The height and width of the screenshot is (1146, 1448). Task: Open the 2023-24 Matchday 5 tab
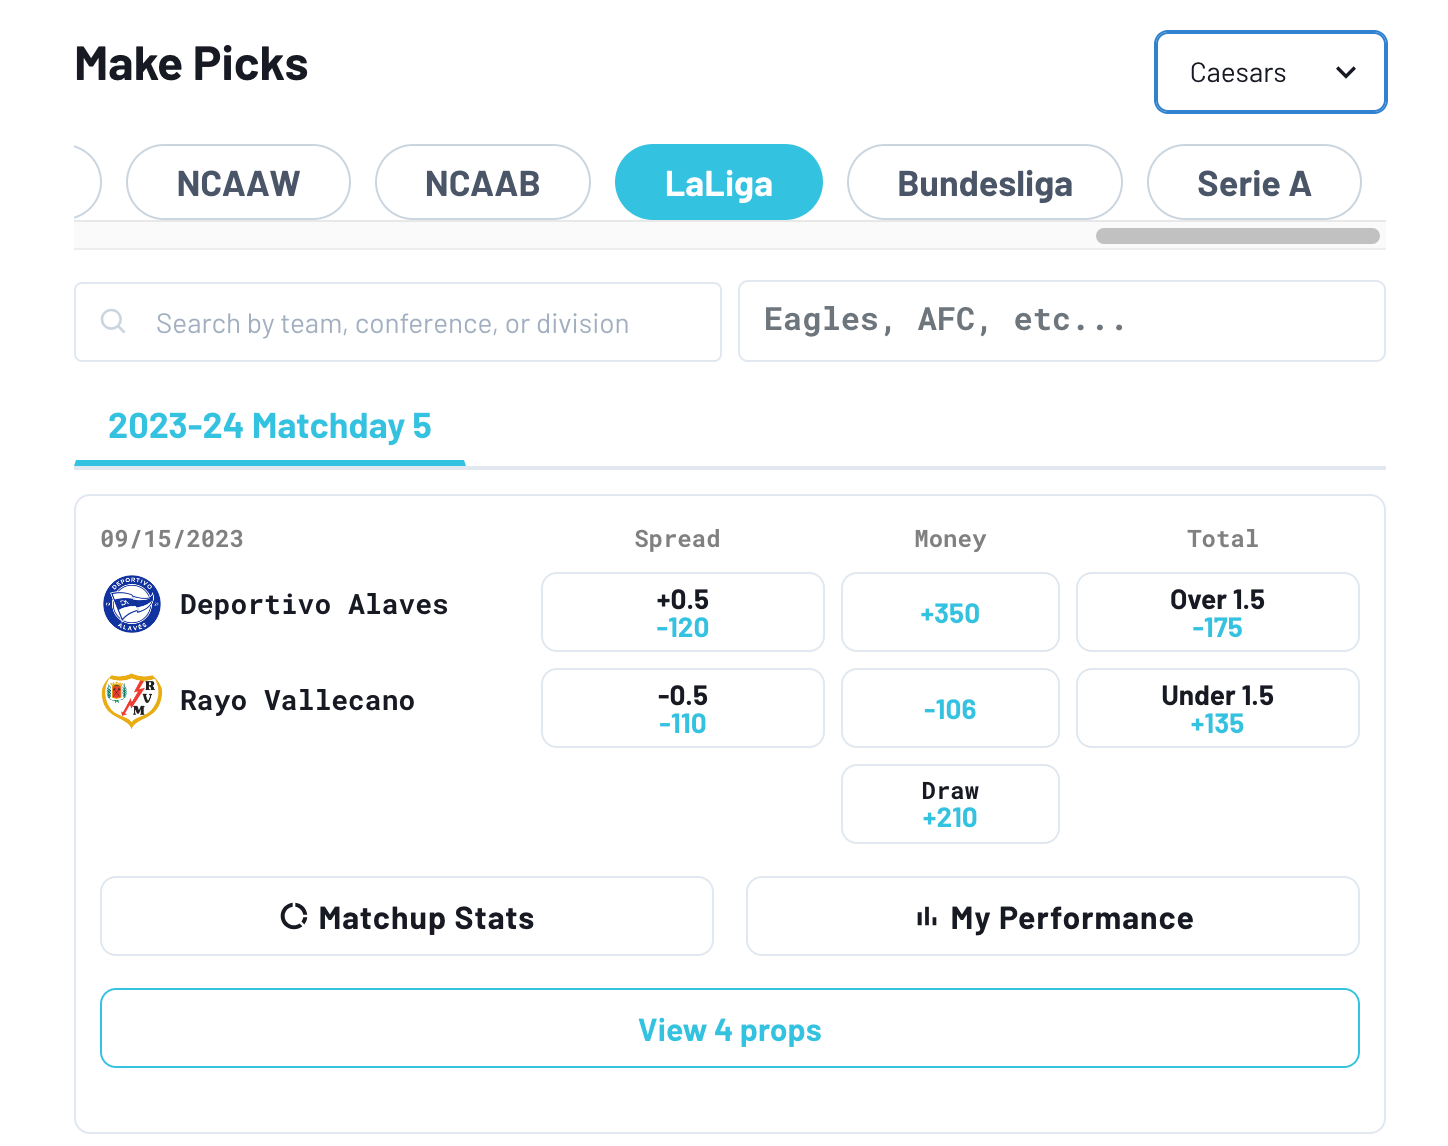pos(270,427)
